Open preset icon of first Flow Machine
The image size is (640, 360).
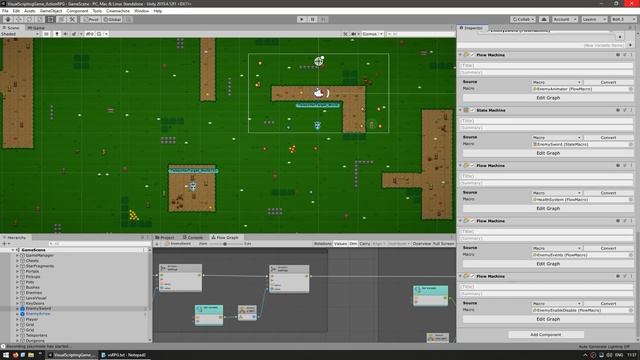(625, 55)
